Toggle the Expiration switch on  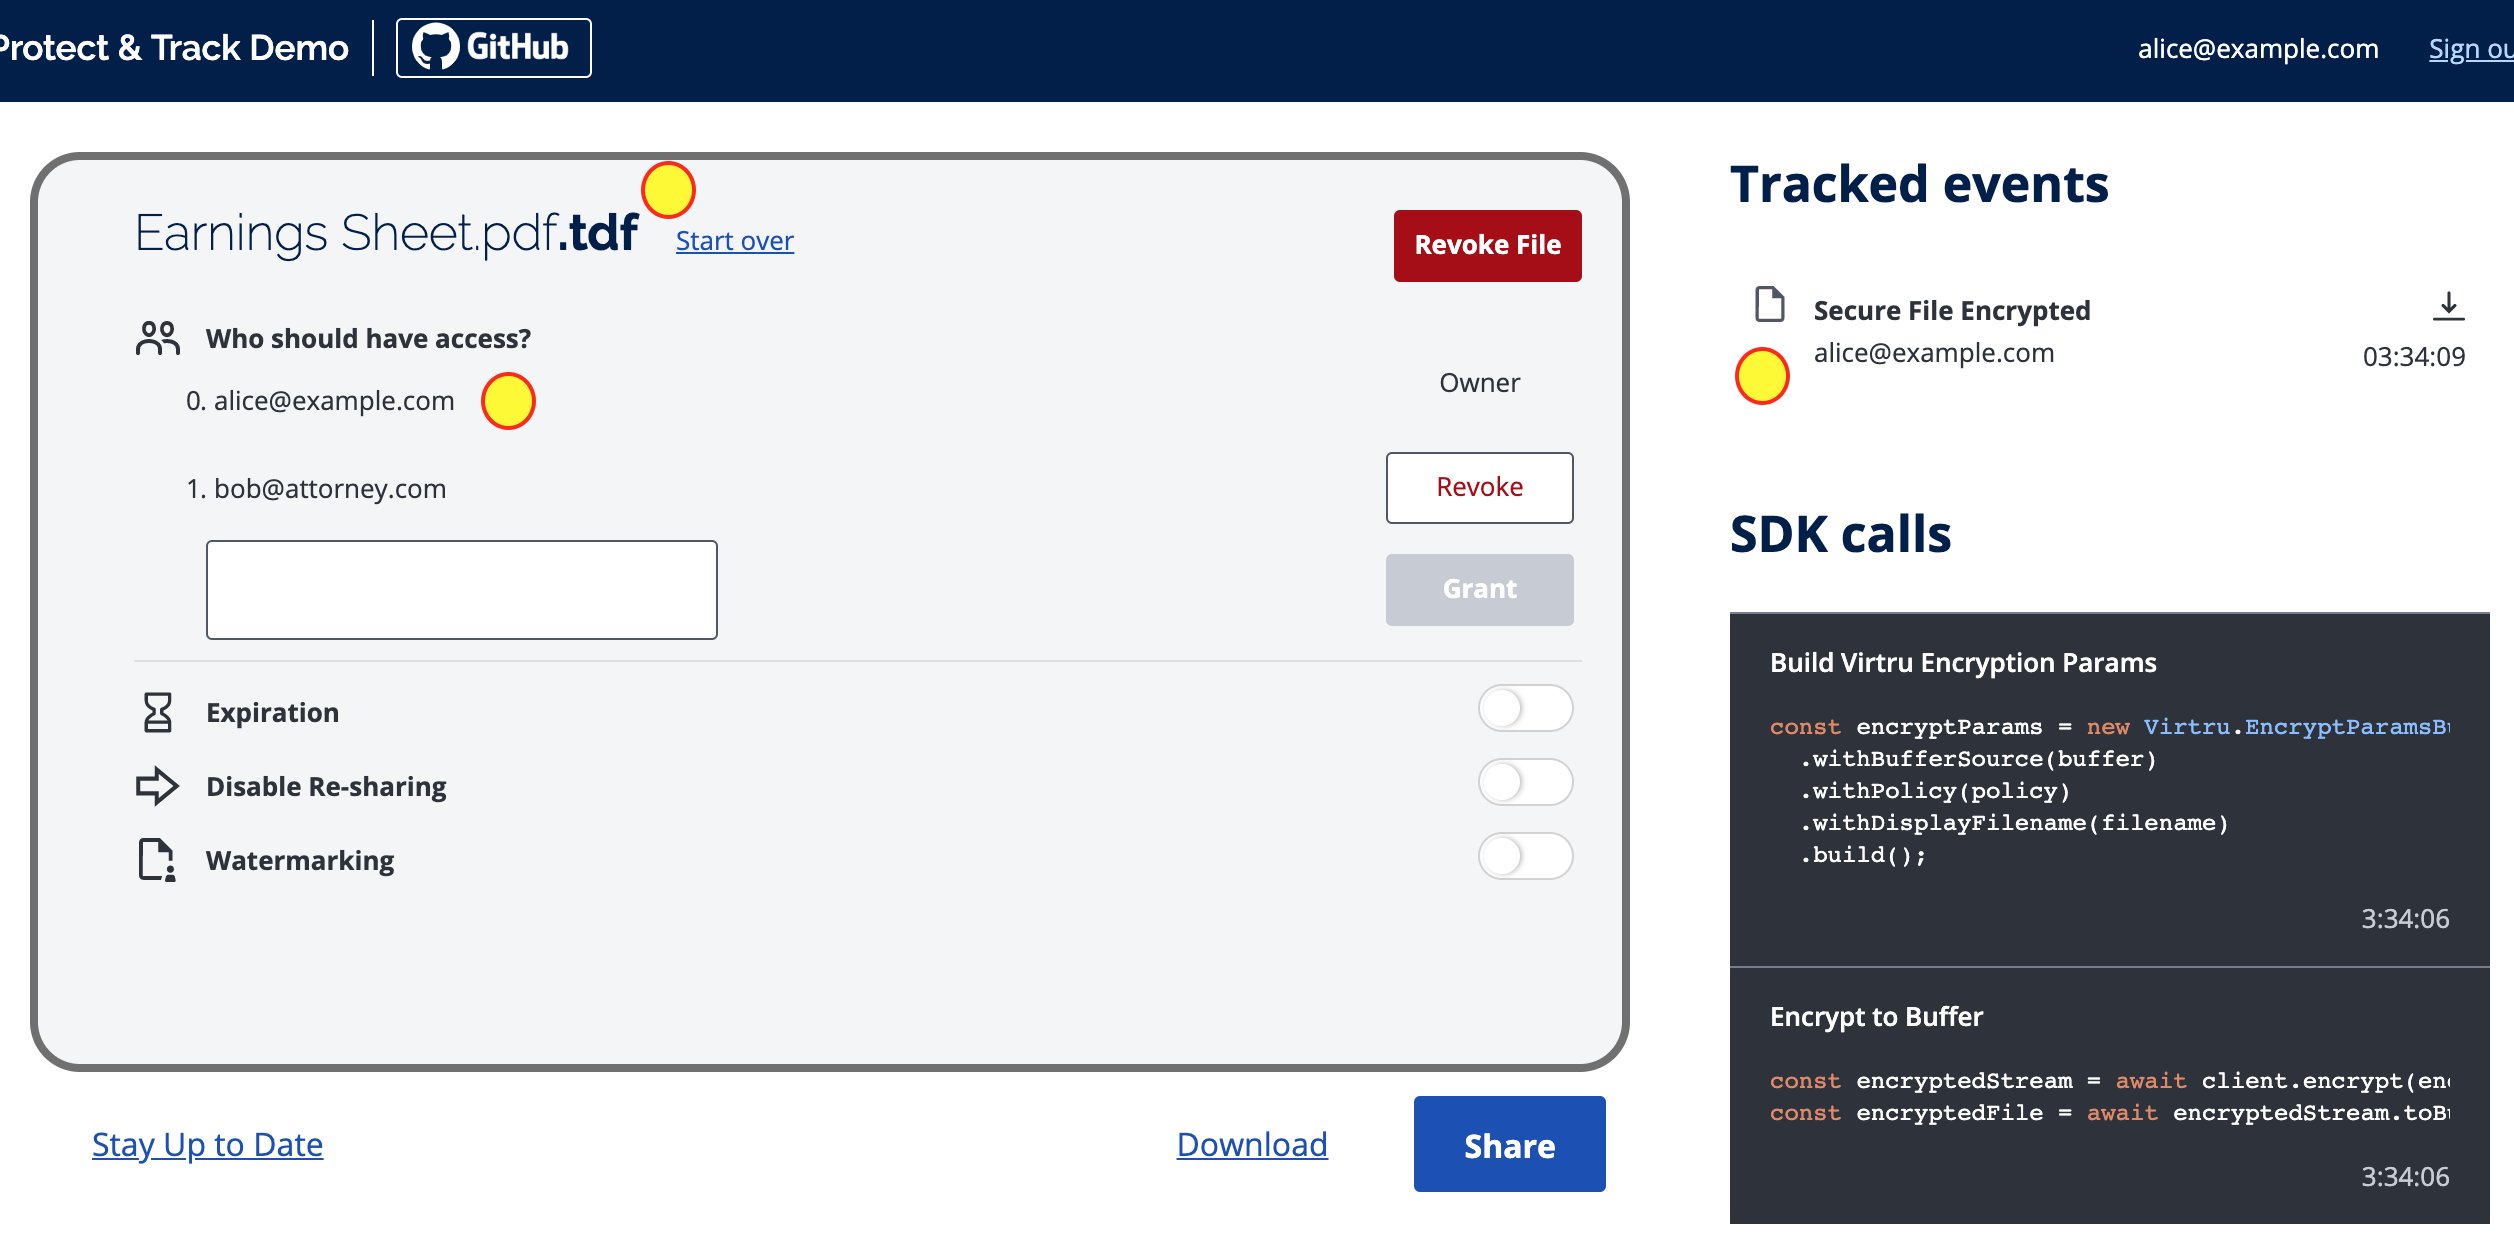coord(1523,711)
